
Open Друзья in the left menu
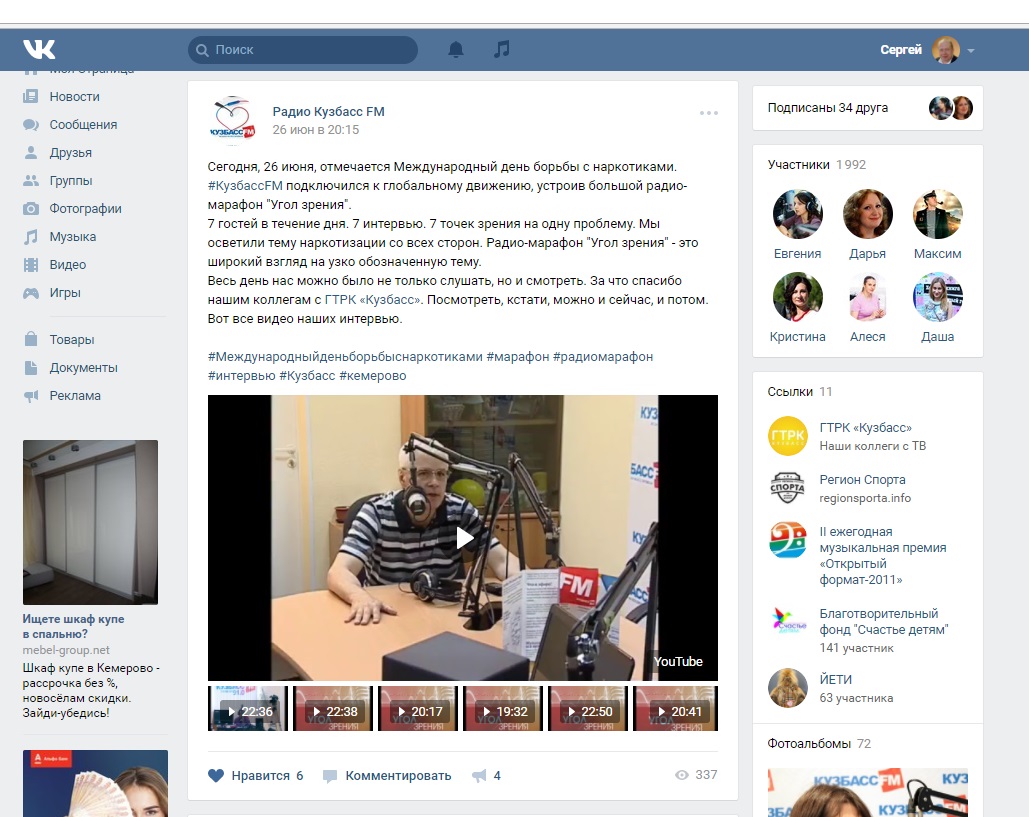71,153
